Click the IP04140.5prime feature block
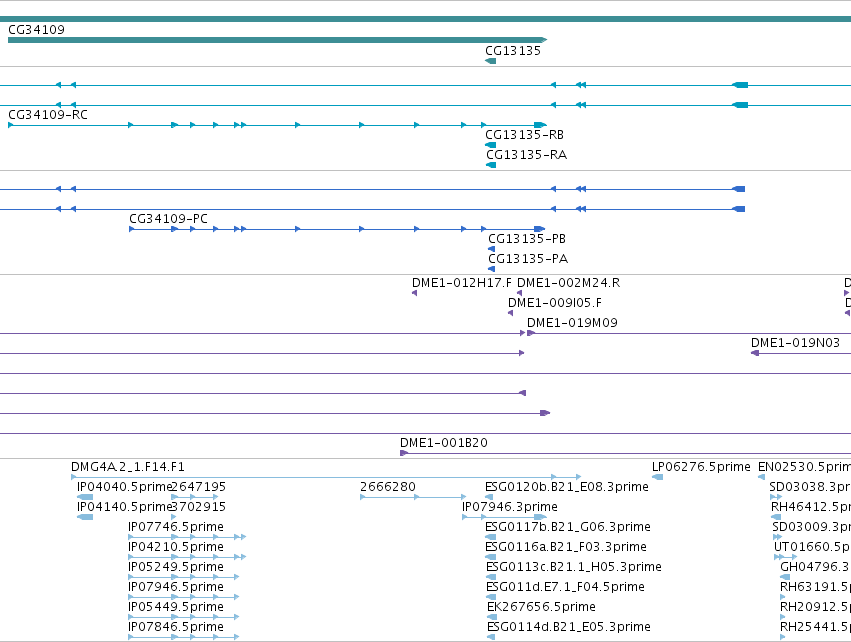This screenshot has width=851, height=642. click(x=85, y=517)
